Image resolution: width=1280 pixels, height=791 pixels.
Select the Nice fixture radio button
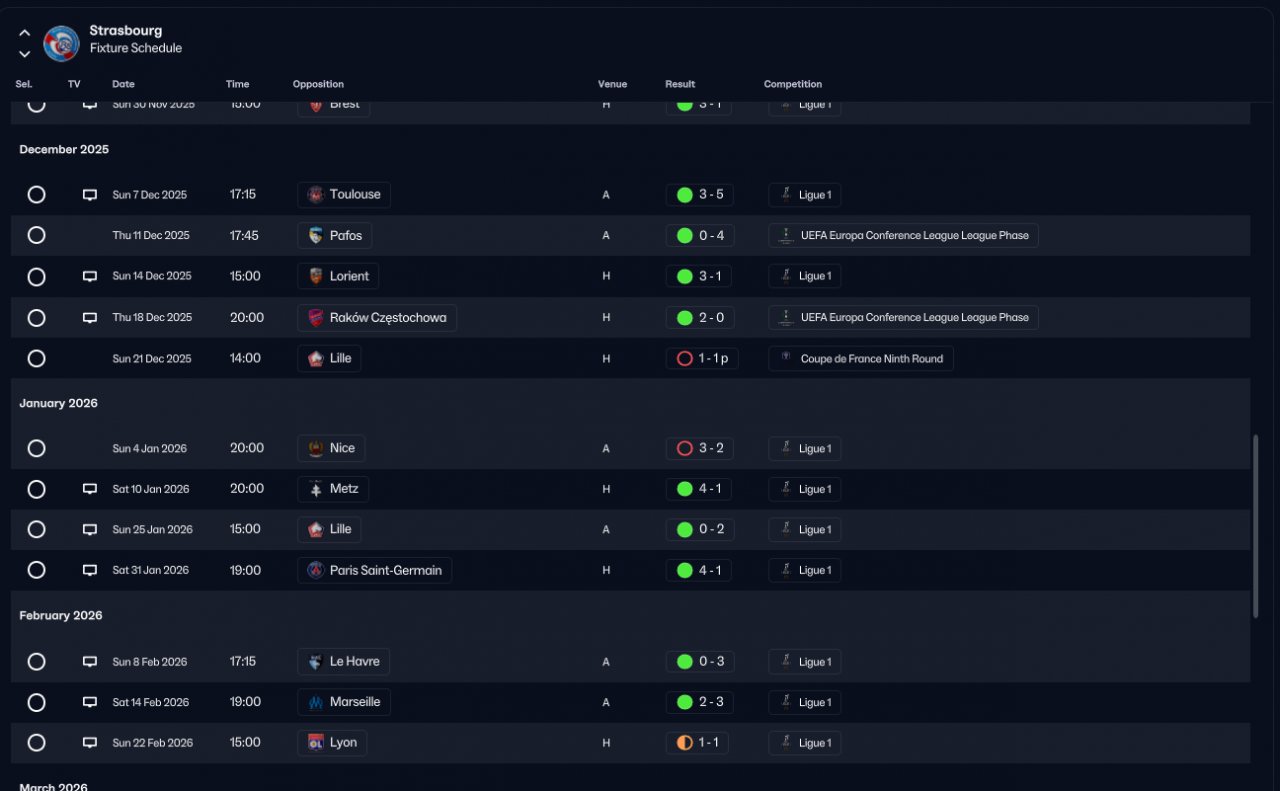37,448
